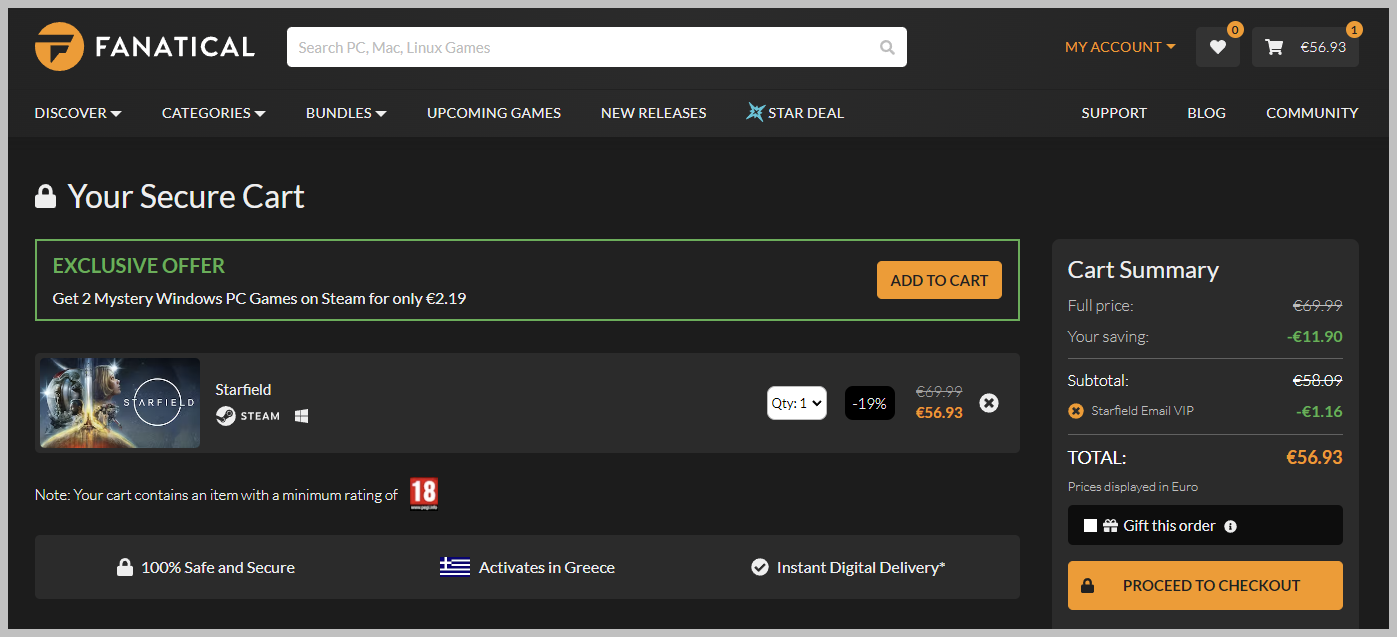
Task: Click the Prices displayed in Euro note
Action: [1133, 487]
